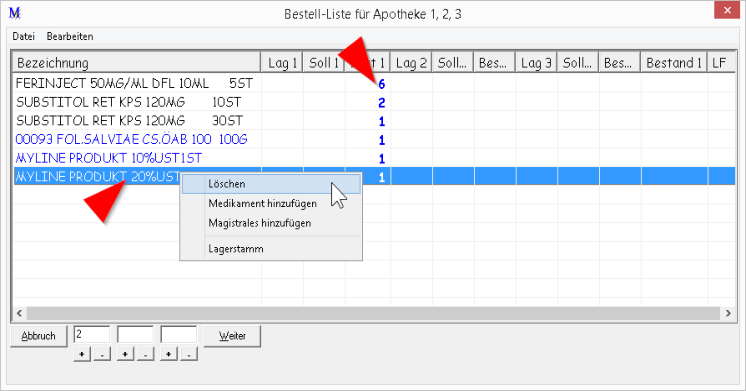Click the second empty quantity field
Image resolution: width=746 pixels, height=391 pixels.
136,334
